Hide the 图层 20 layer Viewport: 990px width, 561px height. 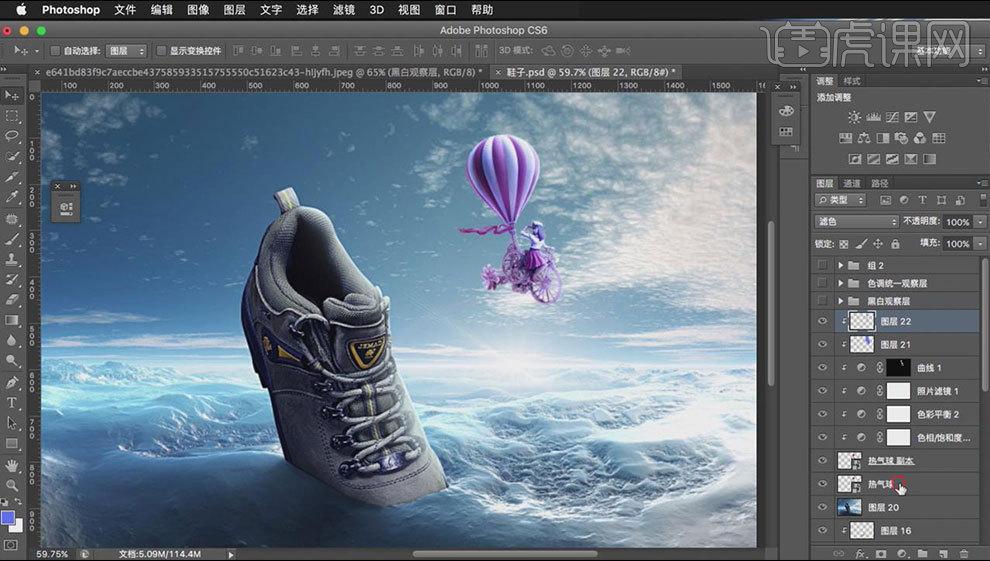822,507
